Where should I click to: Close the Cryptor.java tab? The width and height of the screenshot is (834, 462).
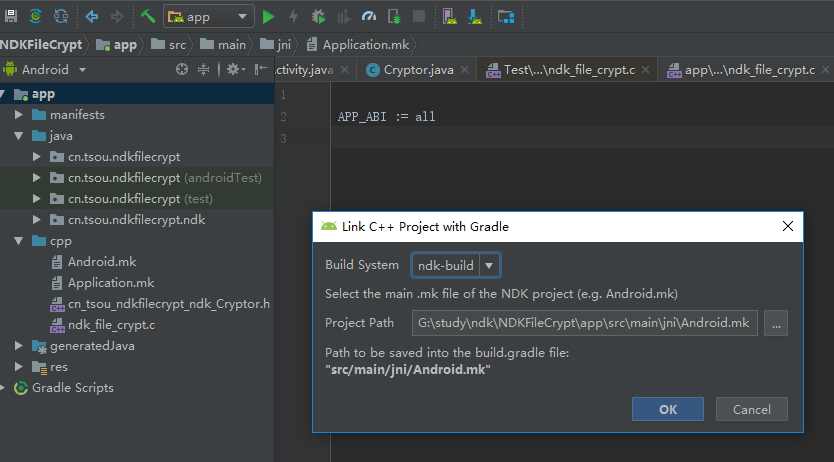[464, 70]
